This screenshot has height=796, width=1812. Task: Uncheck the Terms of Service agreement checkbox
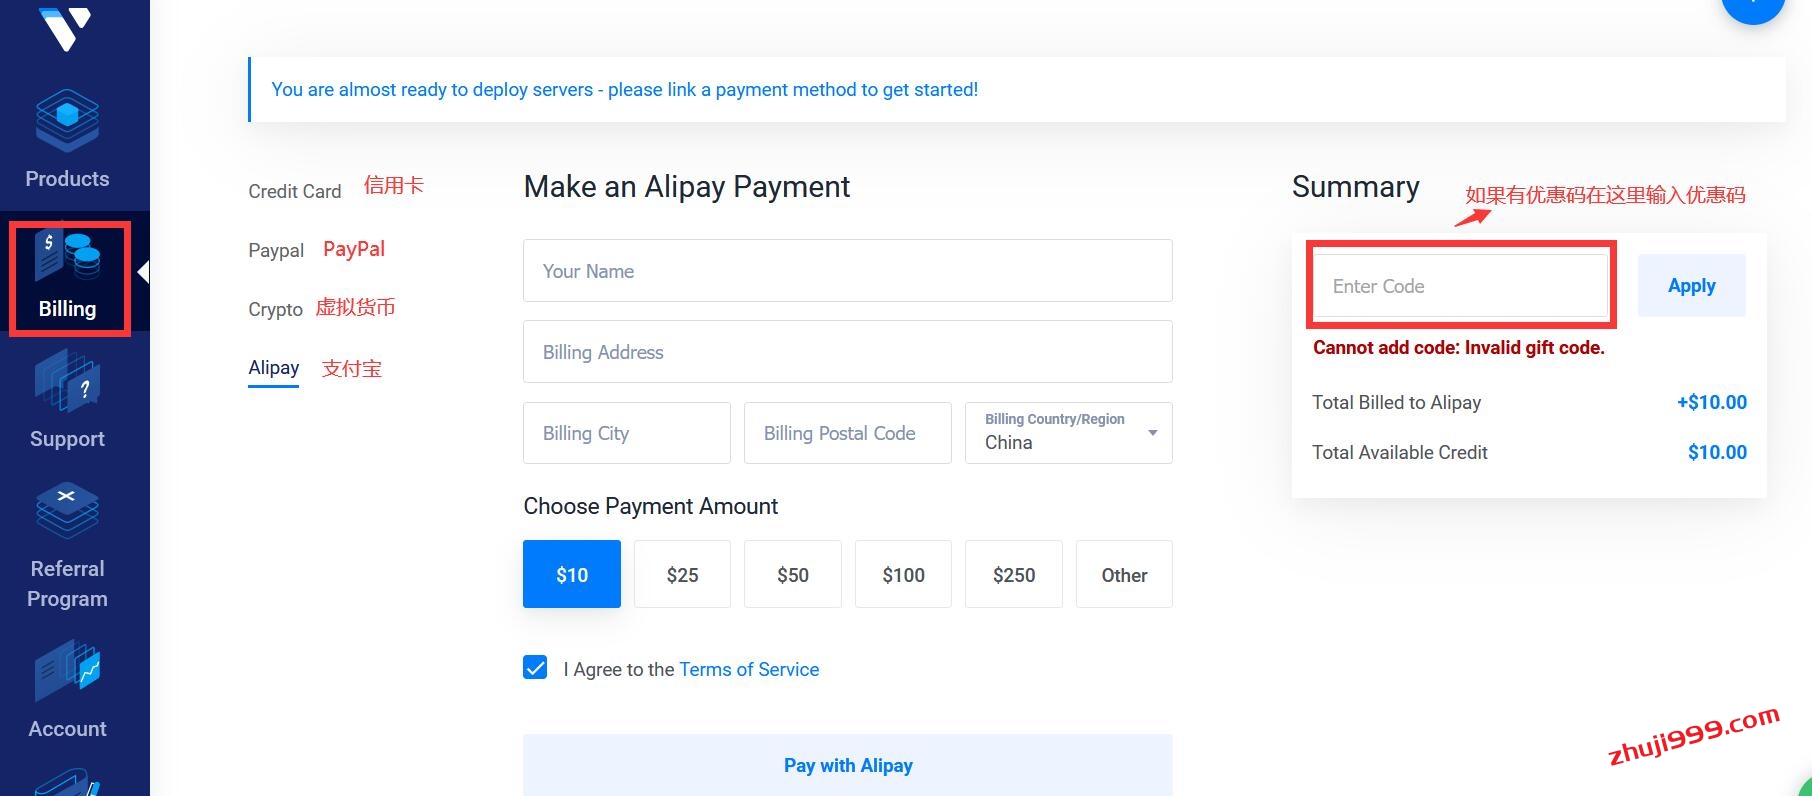535,668
